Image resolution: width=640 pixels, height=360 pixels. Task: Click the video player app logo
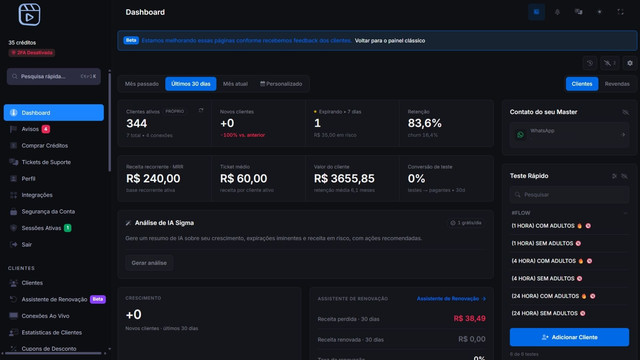tap(29, 15)
